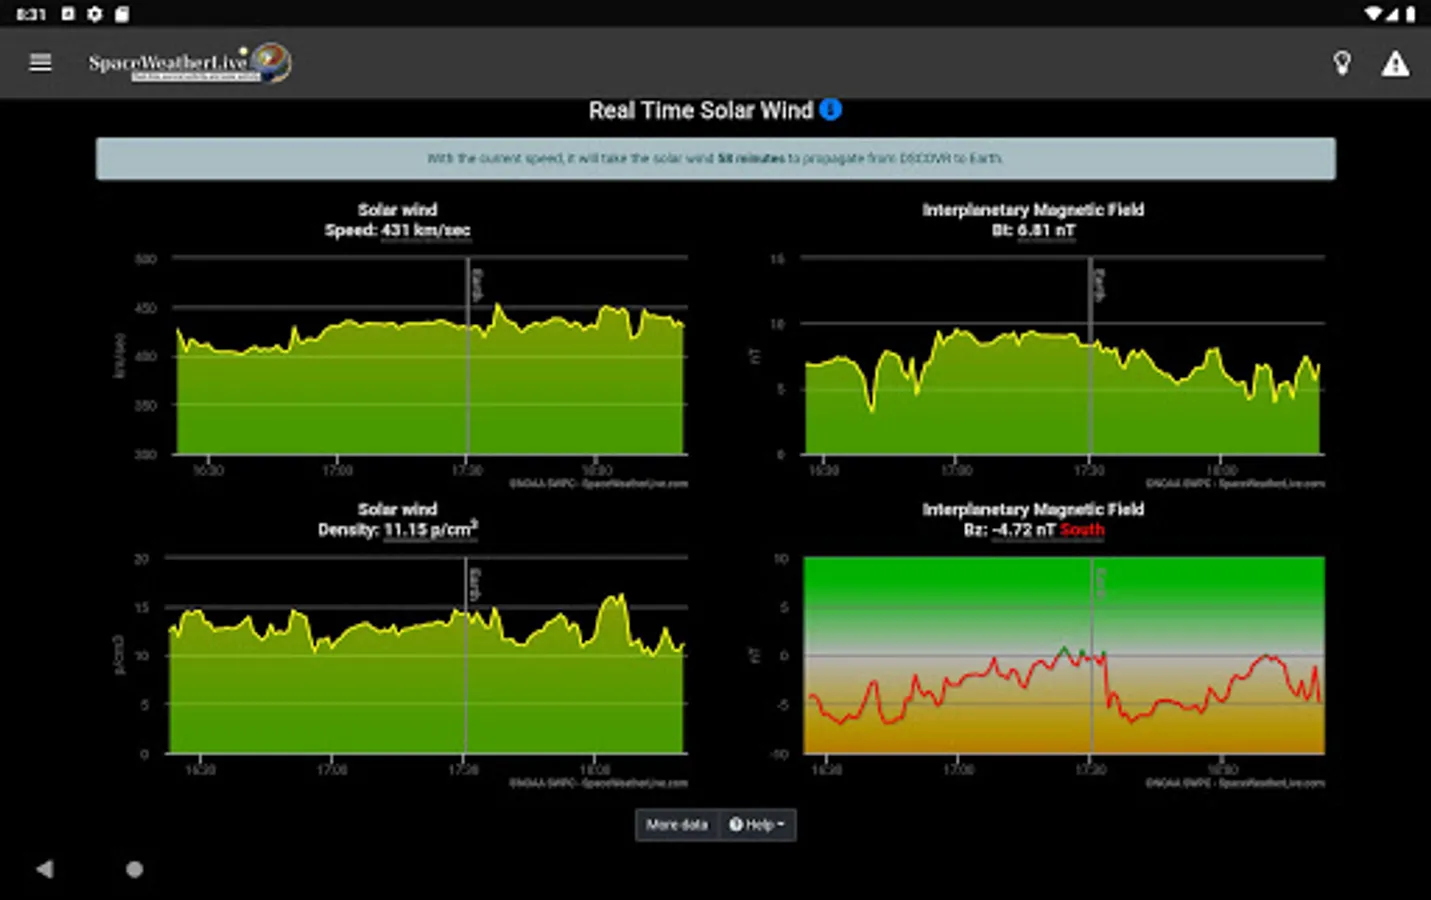The height and width of the screenshot is (900, 1431).
Task: Tap the Density 11.15 p/cm³ value
Action: click(431, 529)
